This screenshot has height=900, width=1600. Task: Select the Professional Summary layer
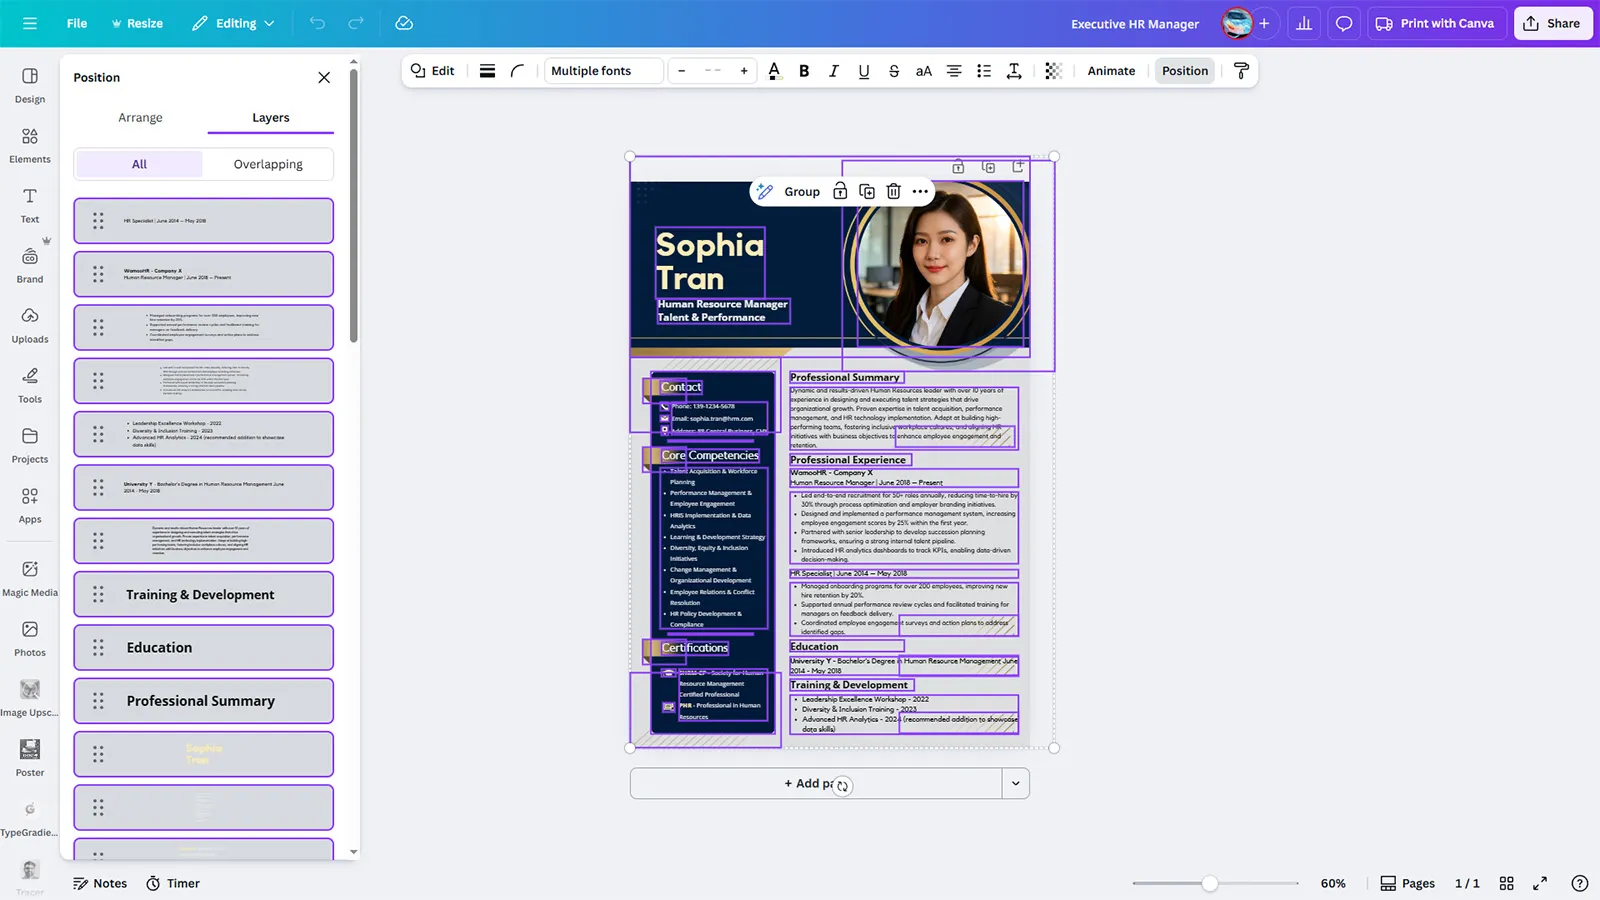click(203, 701)
